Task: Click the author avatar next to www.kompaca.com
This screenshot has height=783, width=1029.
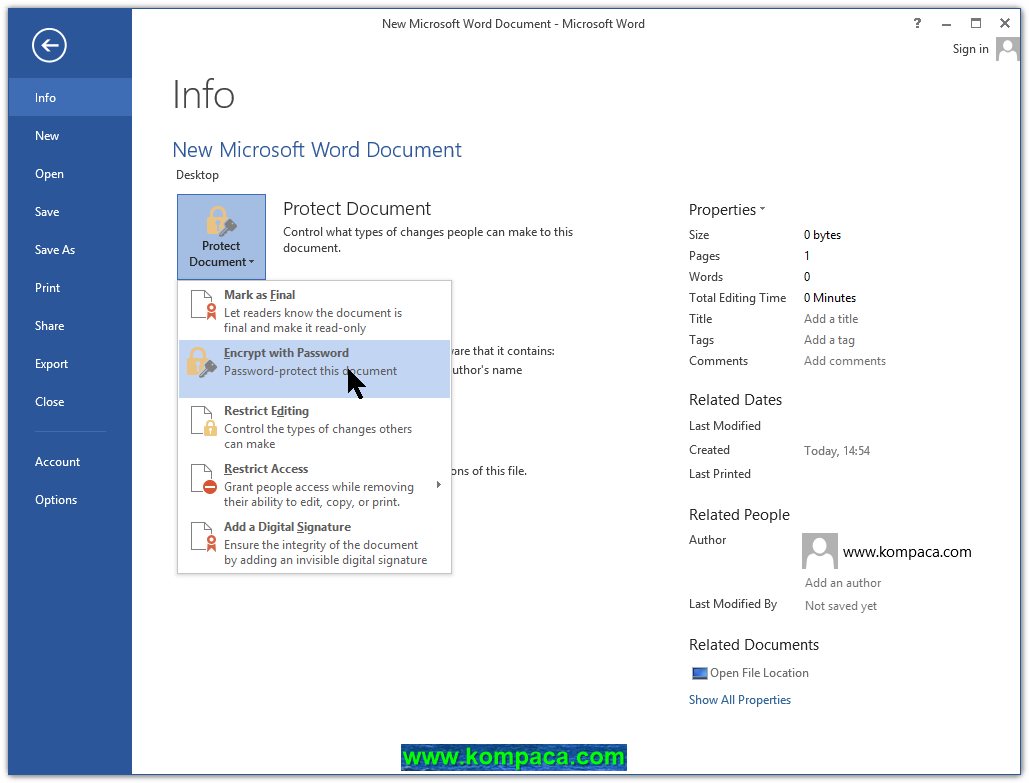Action: click(820, 551)
